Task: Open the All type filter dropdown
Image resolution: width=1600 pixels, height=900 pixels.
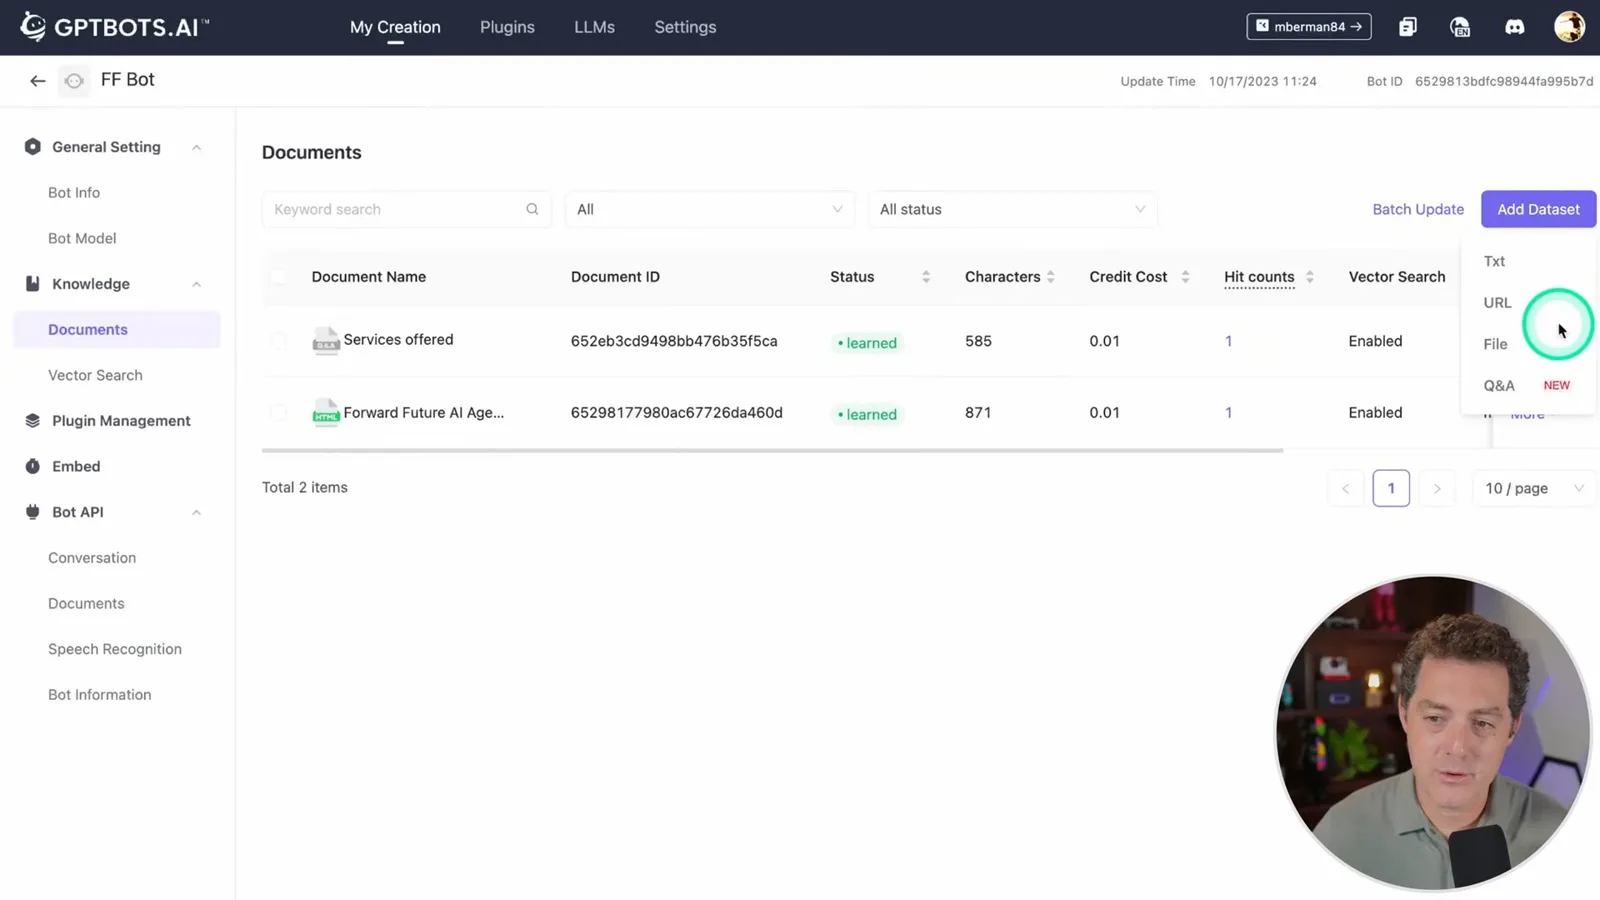Action: (x=709, y=209)
